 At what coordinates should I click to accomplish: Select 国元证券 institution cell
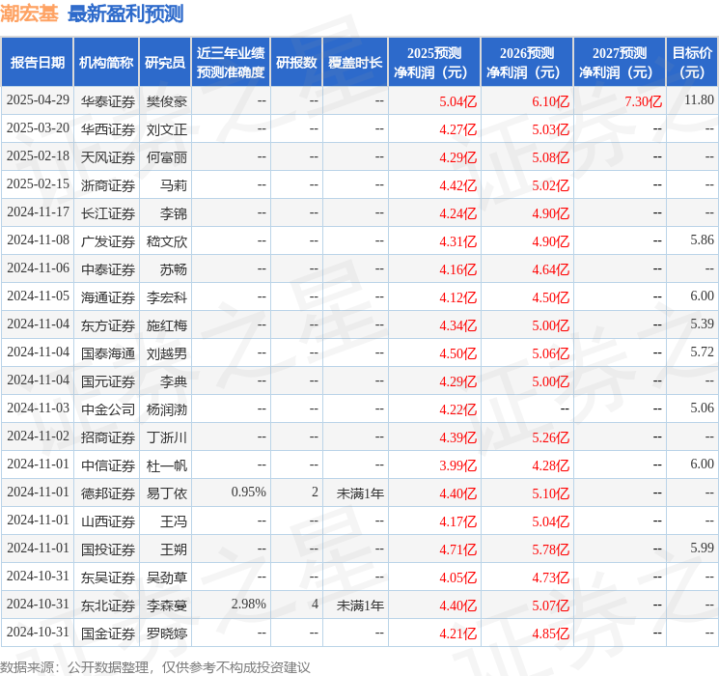pyautogui.click(x=108, y=381)
